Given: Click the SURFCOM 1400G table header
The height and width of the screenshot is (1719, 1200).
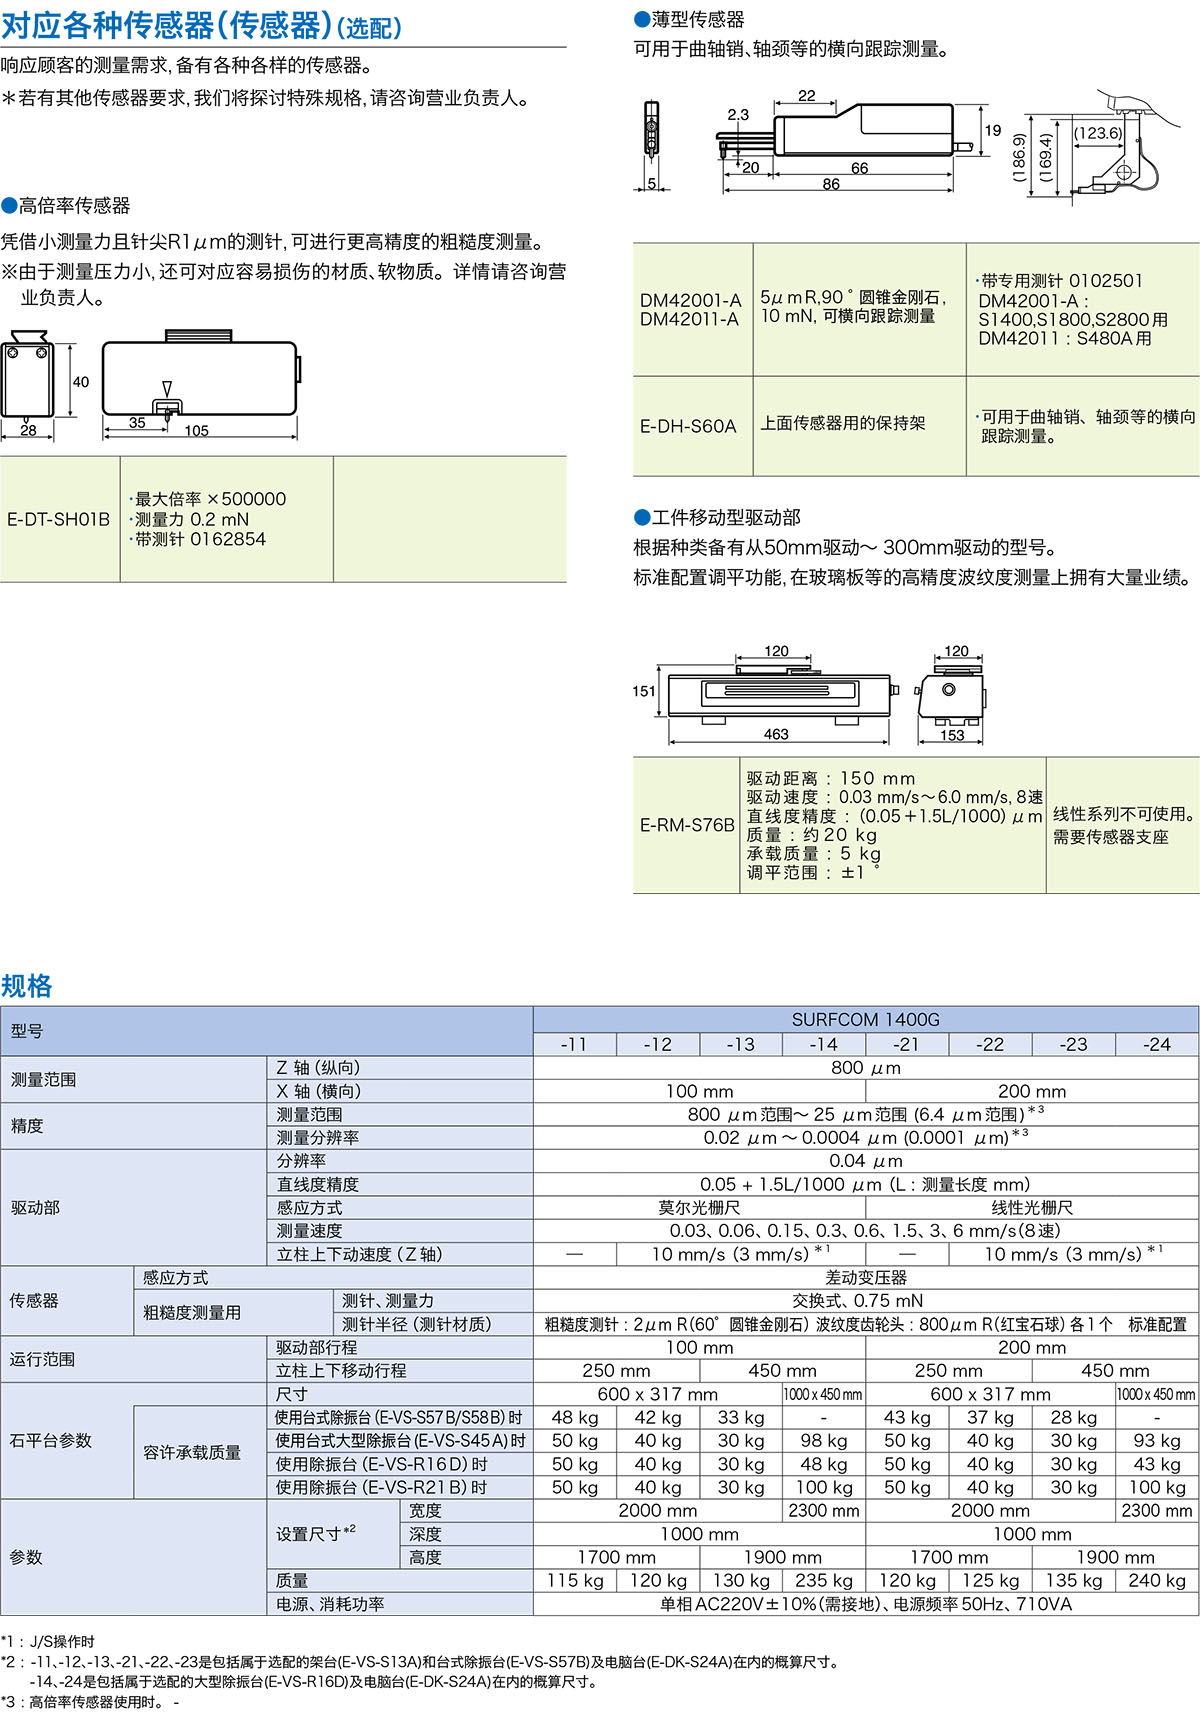Looking at the screenshot, I should (865, 1020).
